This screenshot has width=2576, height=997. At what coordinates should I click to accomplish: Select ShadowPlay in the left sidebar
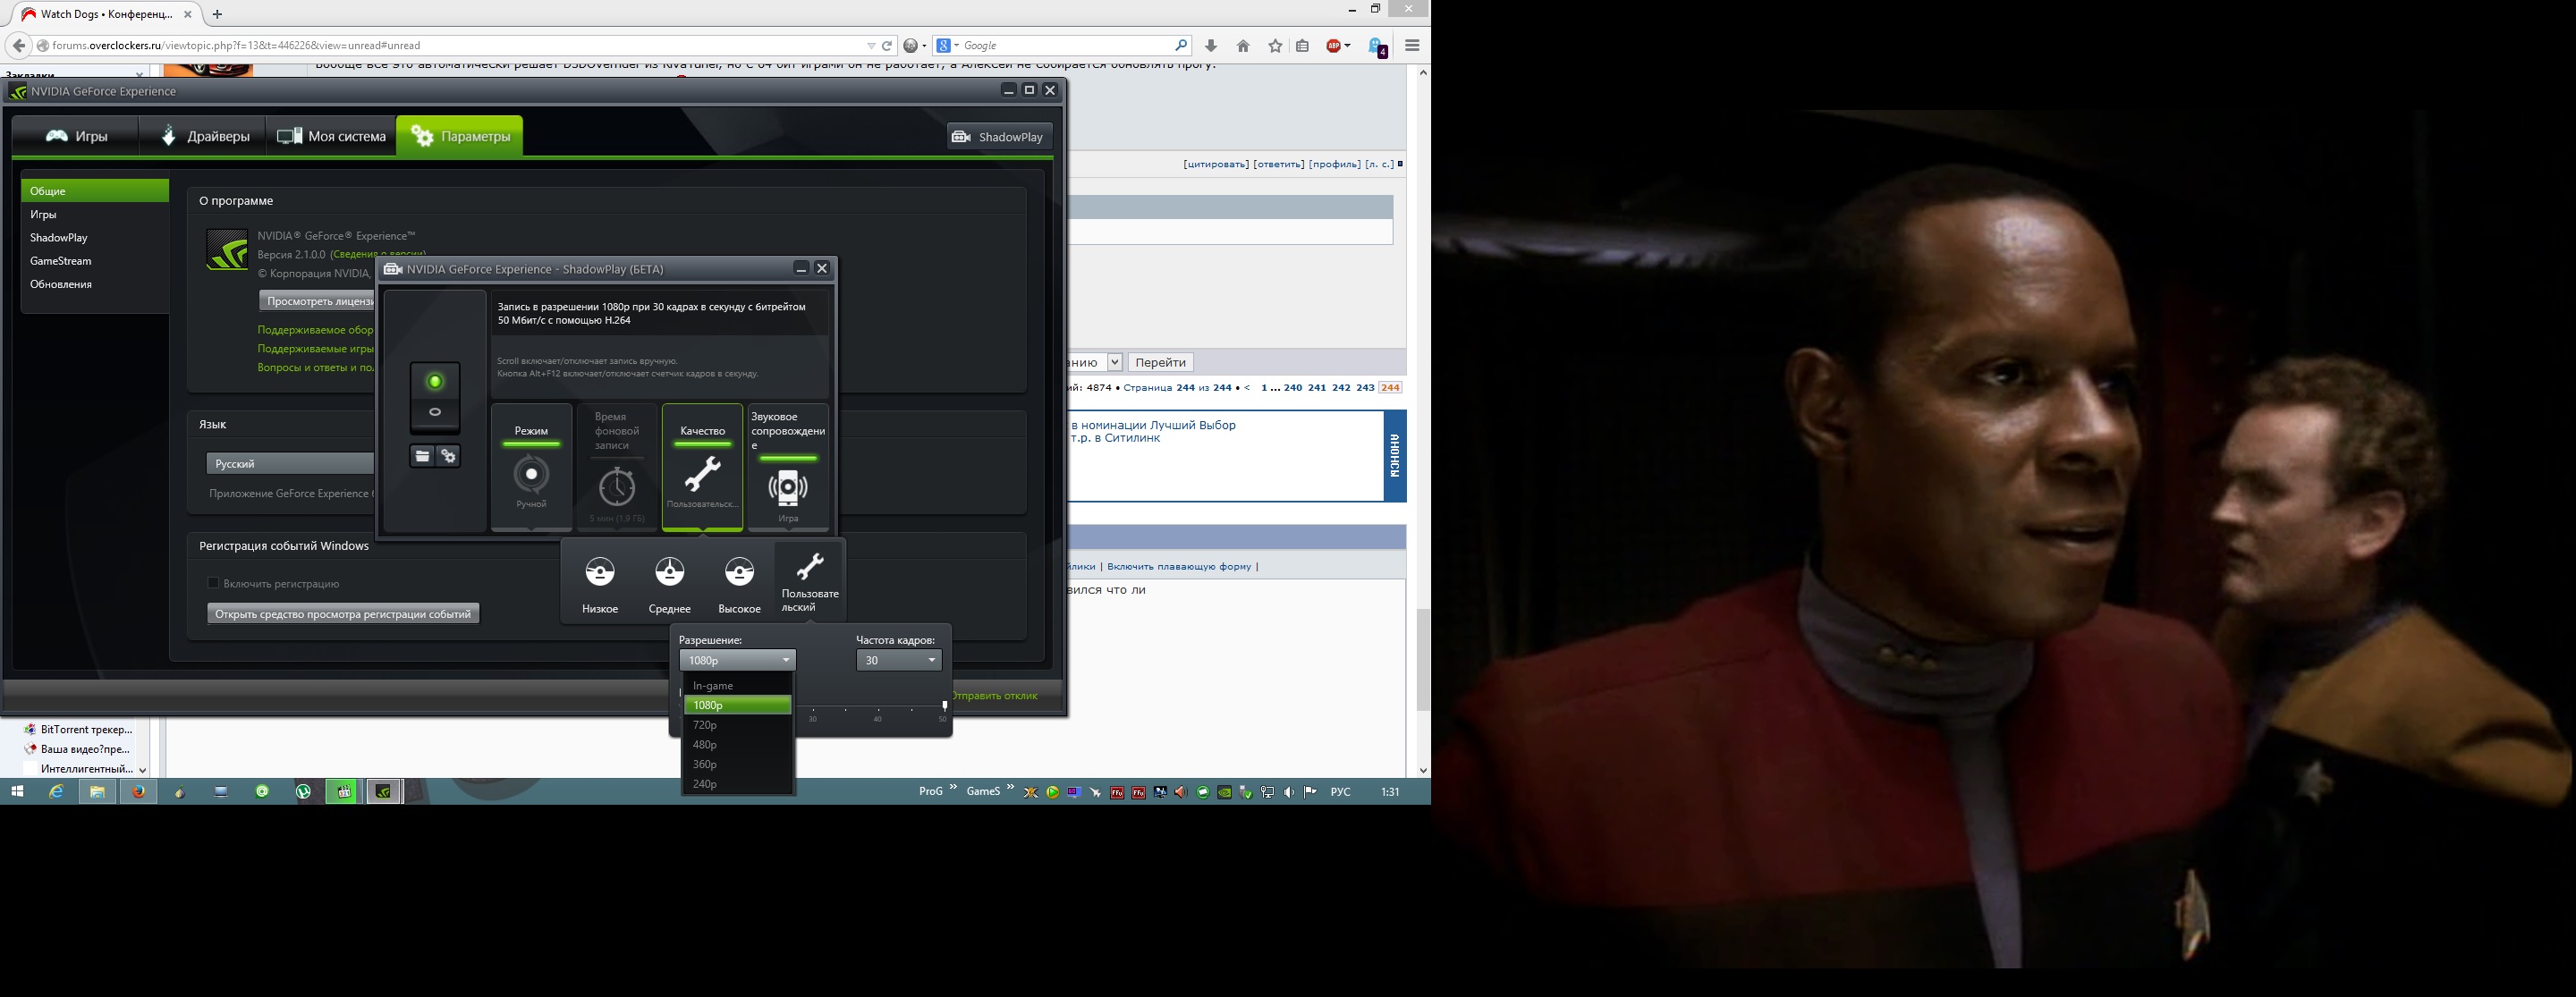59,238
